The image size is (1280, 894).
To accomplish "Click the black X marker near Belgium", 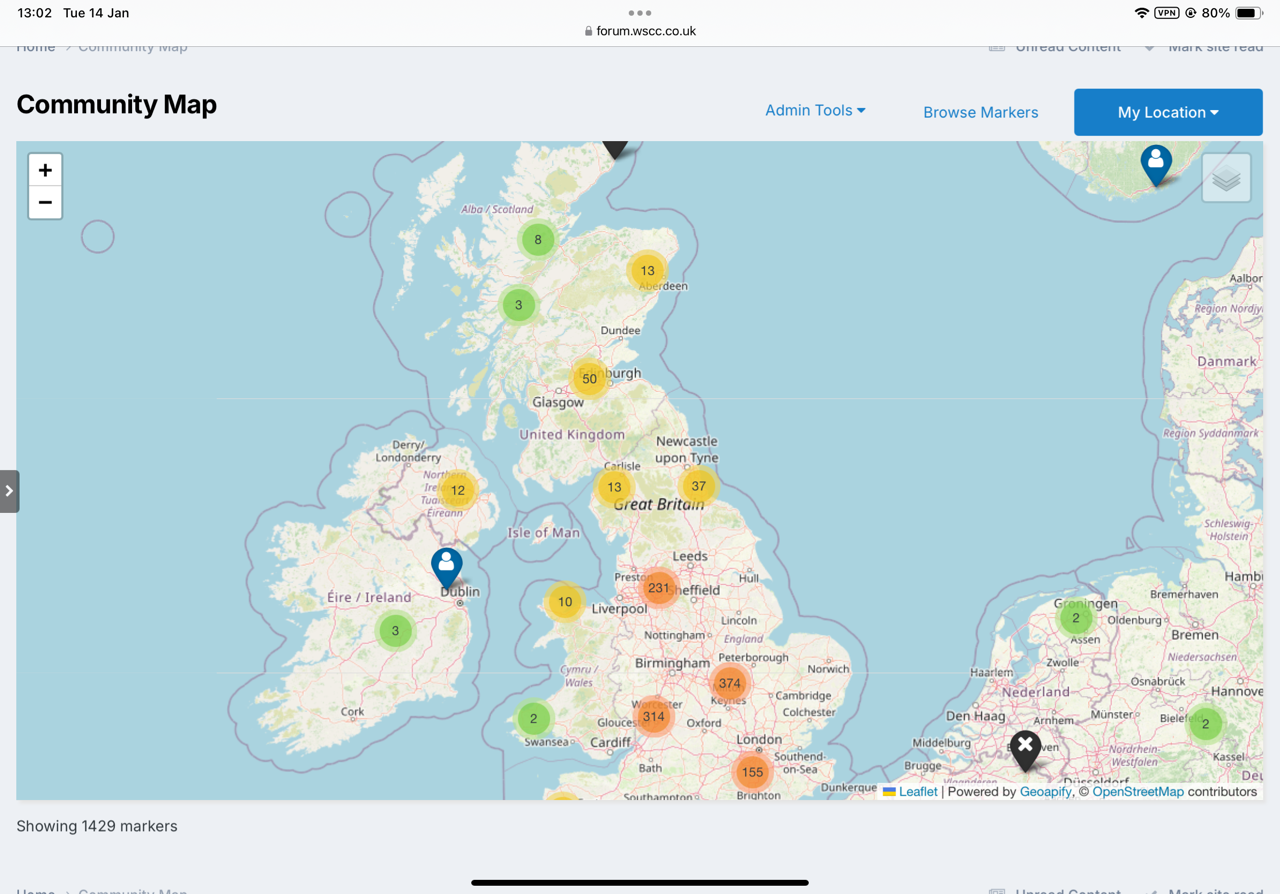I will [1025, 749].
